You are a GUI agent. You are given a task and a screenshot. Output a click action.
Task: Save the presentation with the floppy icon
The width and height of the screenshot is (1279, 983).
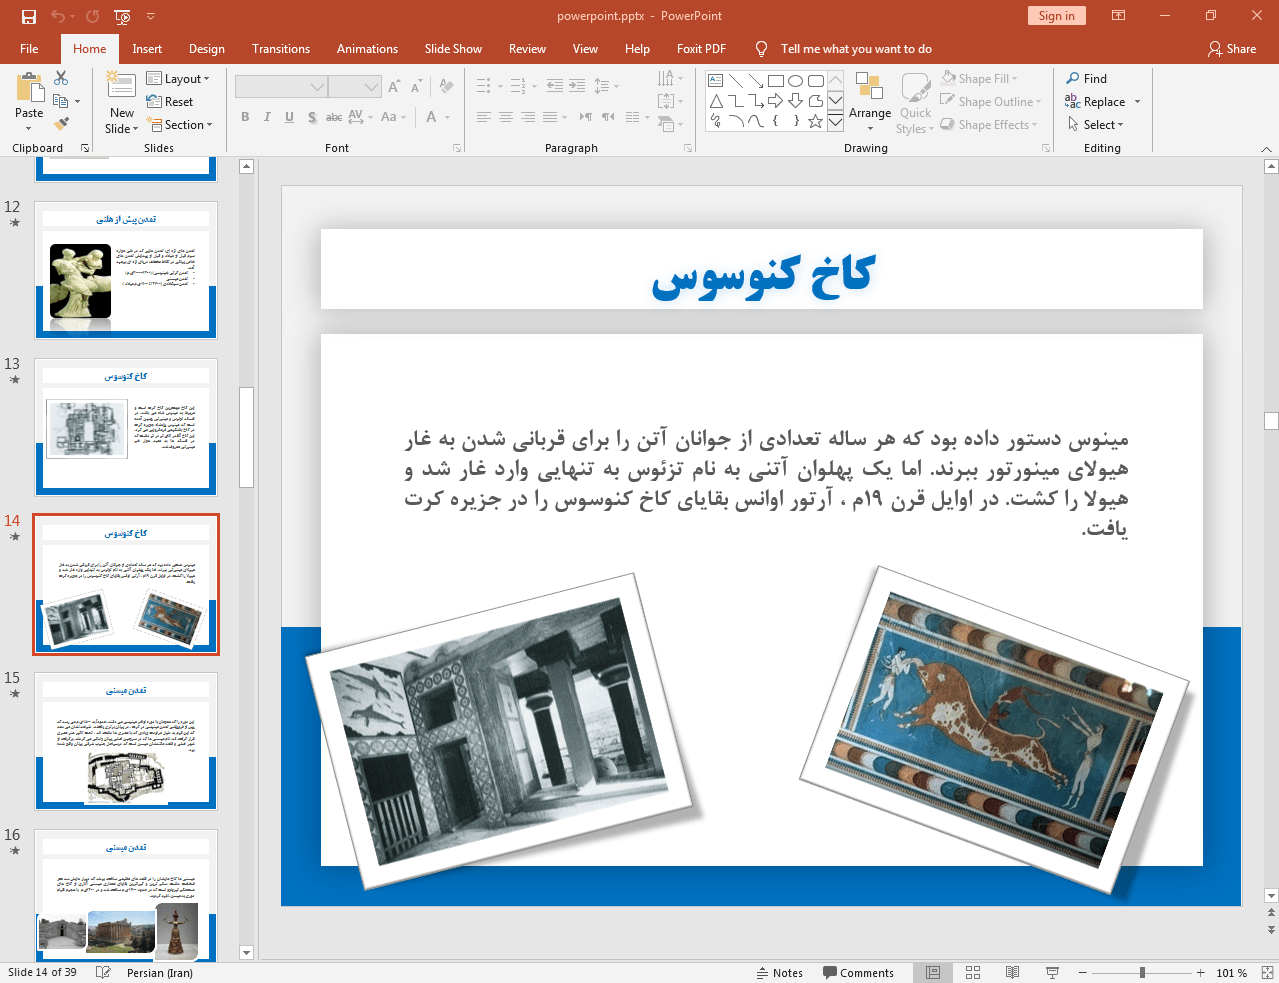28,16
